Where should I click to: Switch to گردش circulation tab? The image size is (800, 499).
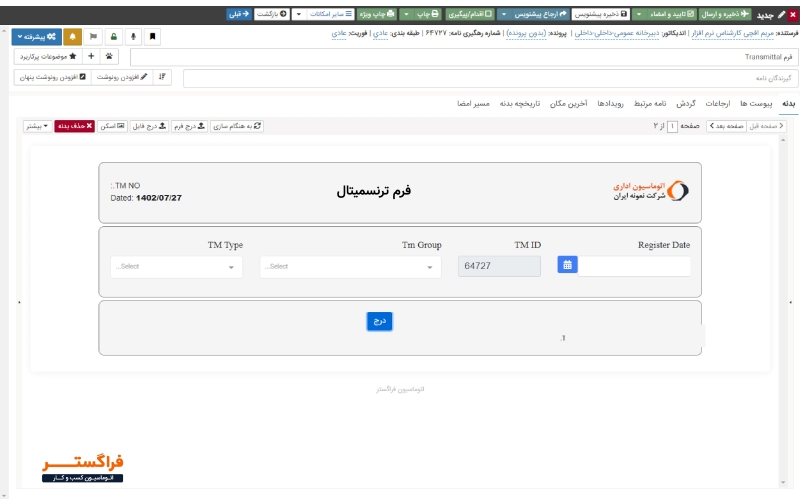pyautogui.click(x=686, y=104)
